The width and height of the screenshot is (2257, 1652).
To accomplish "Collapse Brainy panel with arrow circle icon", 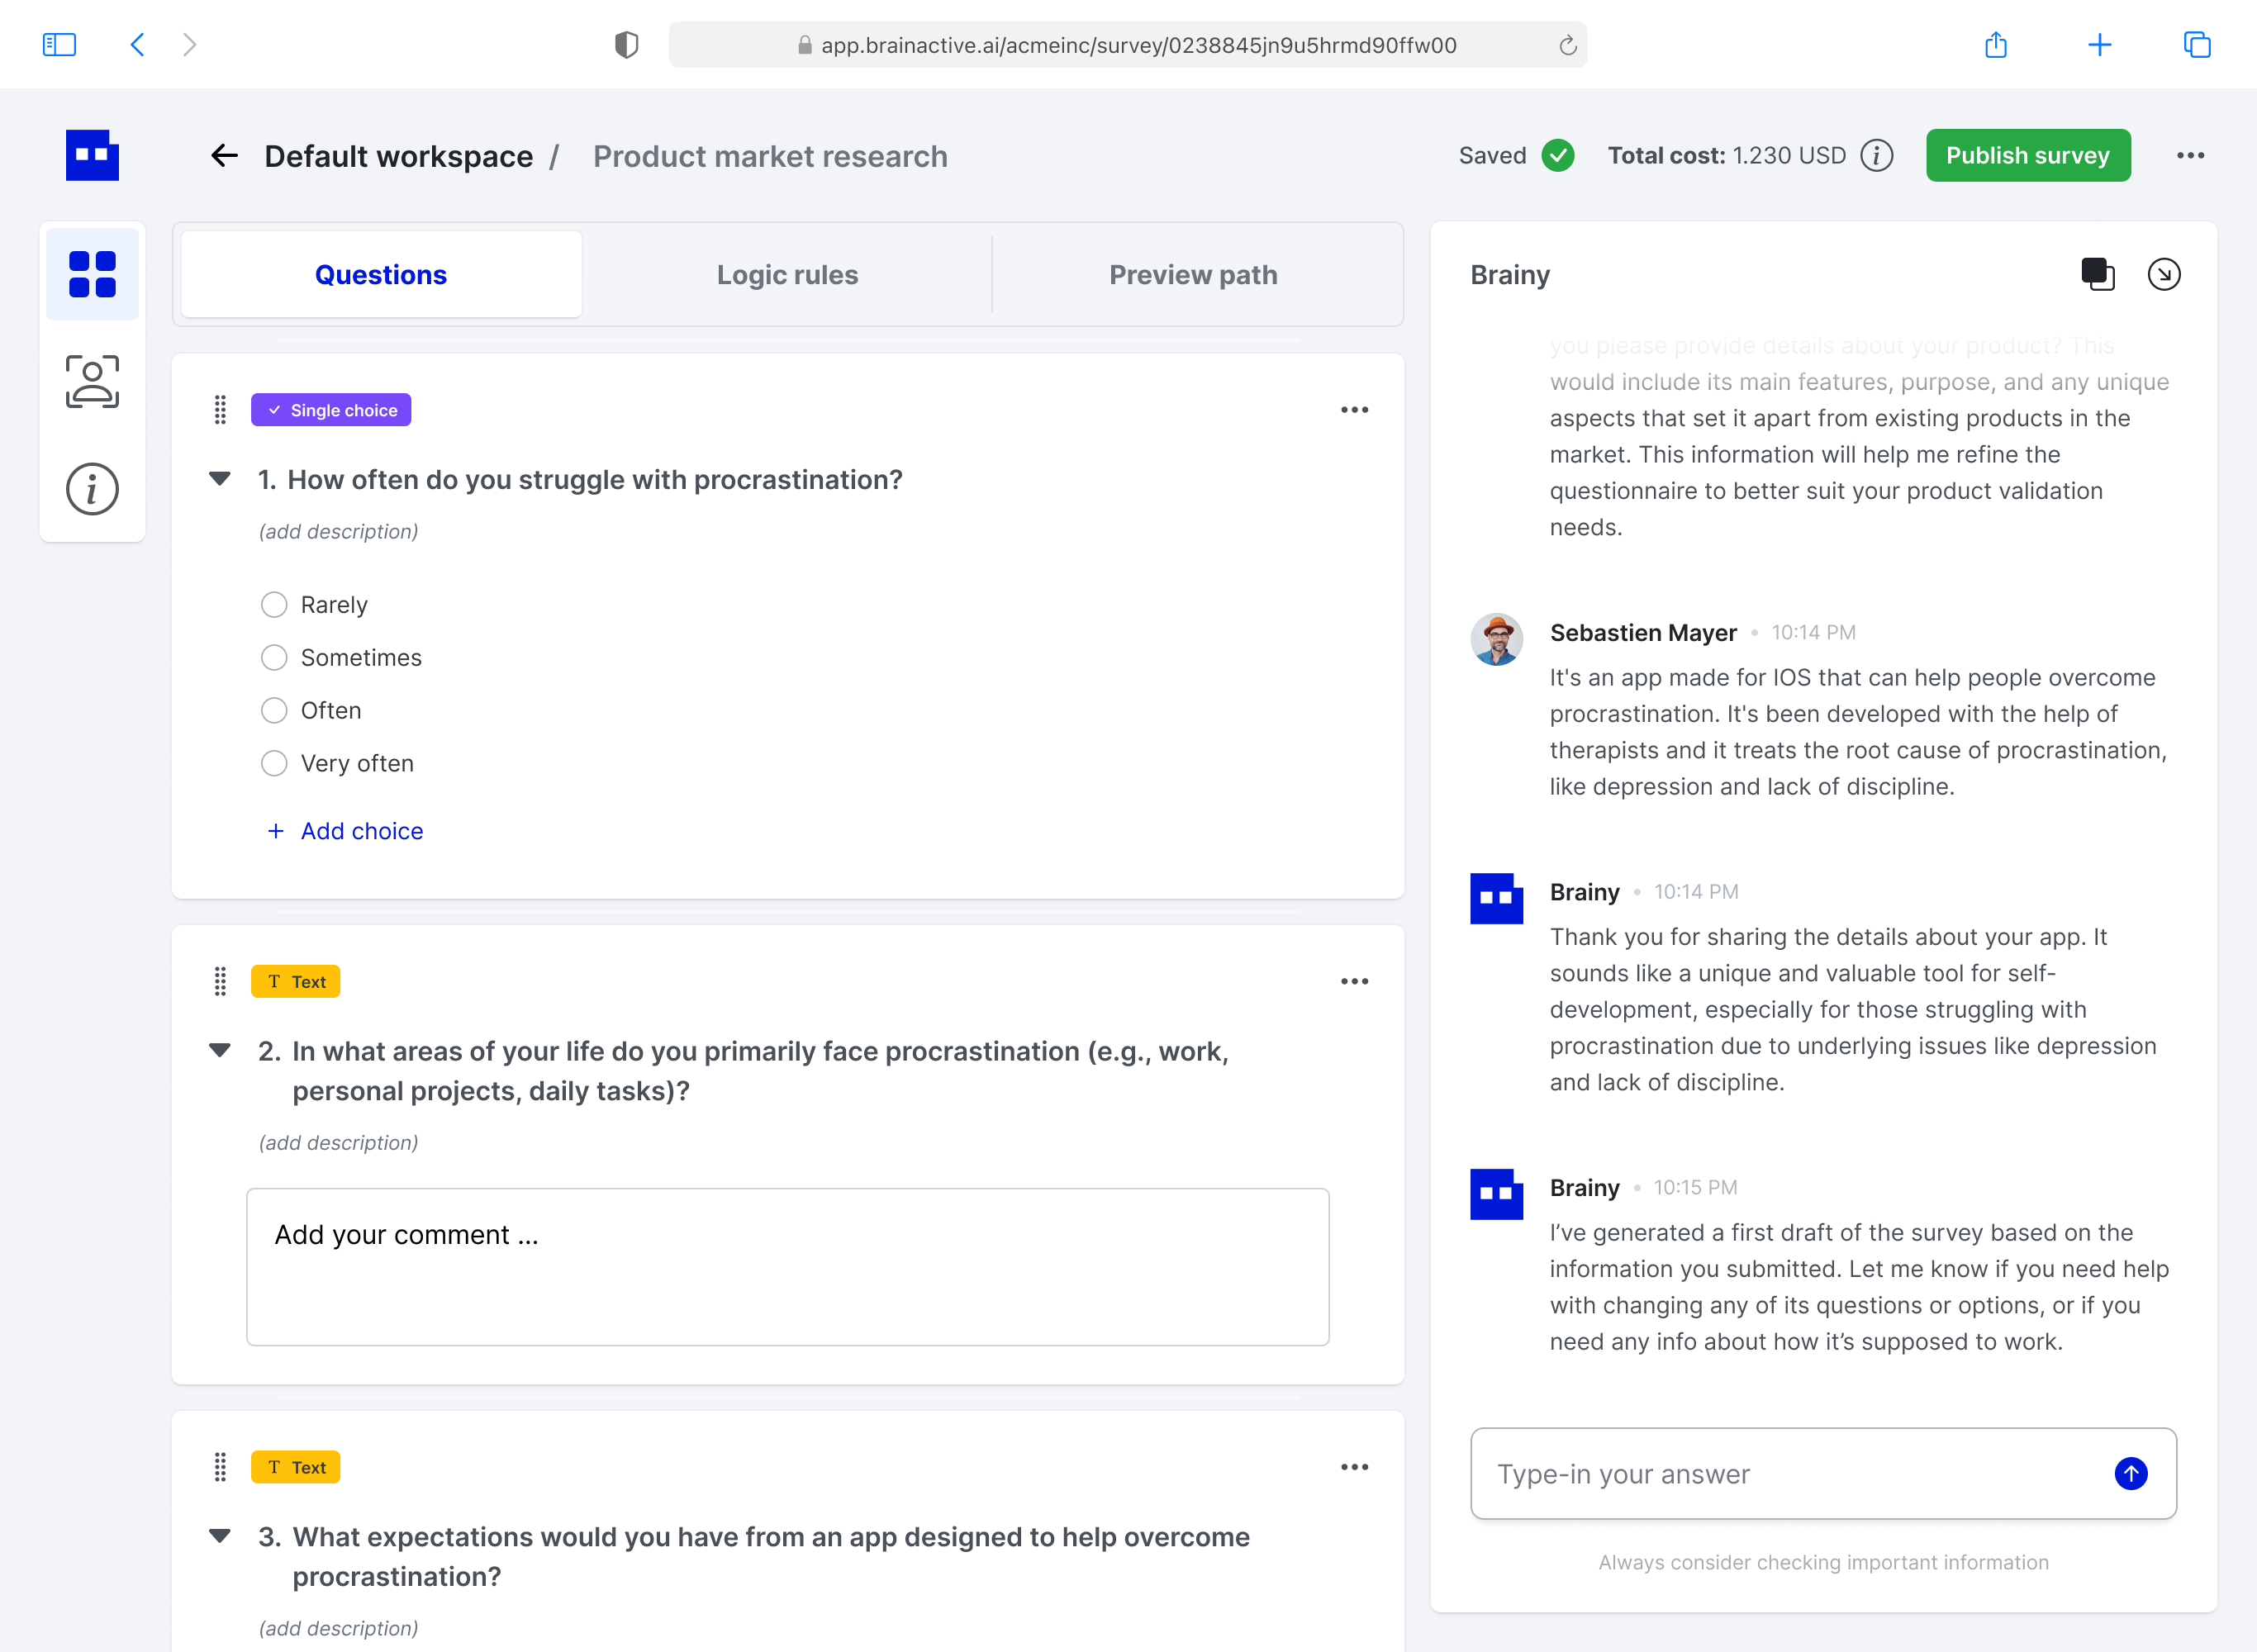I will click(x=2163, y=274).
